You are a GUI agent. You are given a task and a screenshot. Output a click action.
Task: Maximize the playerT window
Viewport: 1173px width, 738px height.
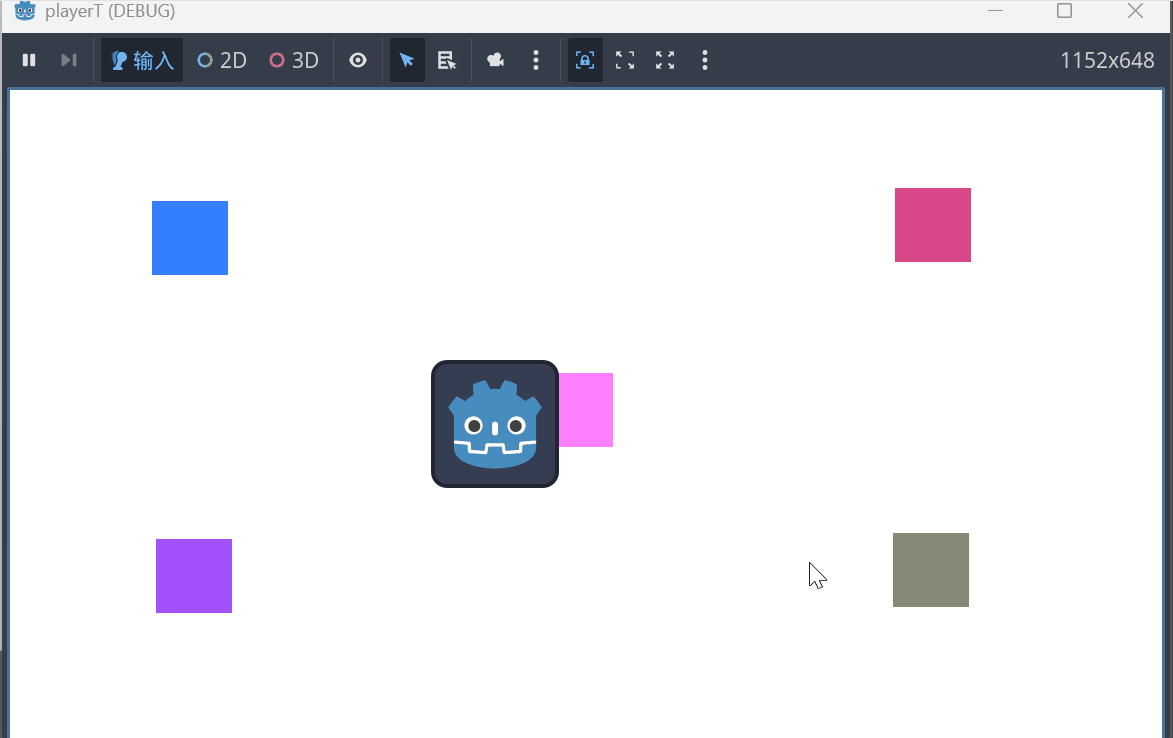tap(1065, 10)
